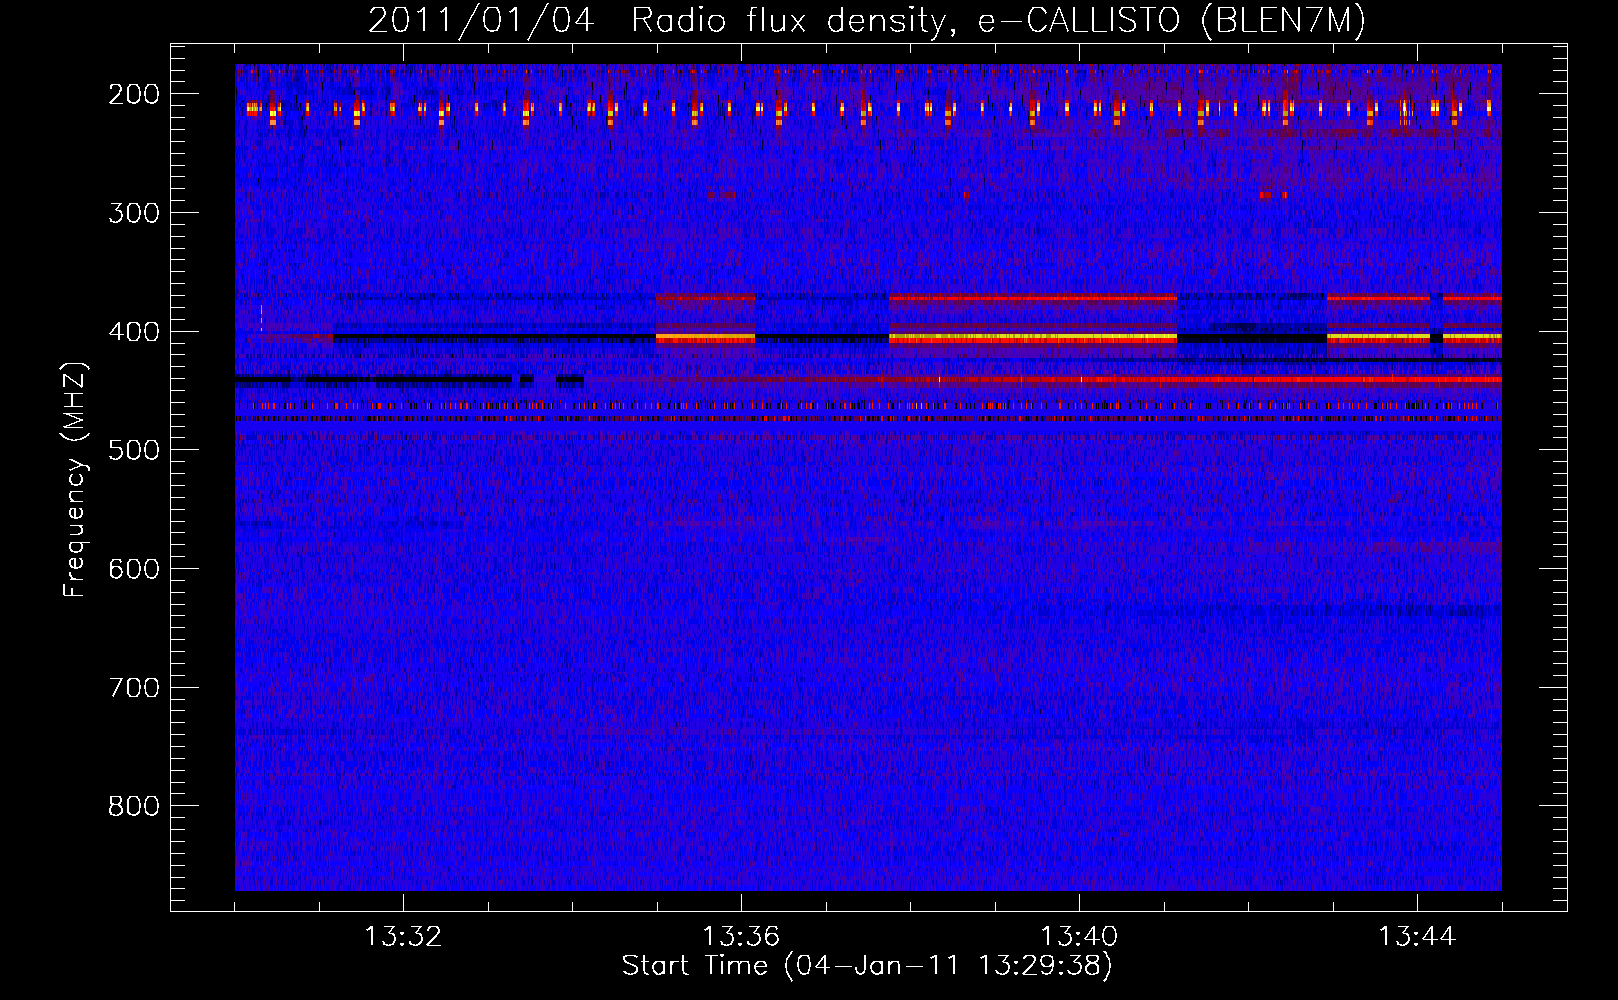Click the 'Start Time (04-Jan-11 13:29:38)' label
The image size is (1618, 1000).
tap(867, 966)
